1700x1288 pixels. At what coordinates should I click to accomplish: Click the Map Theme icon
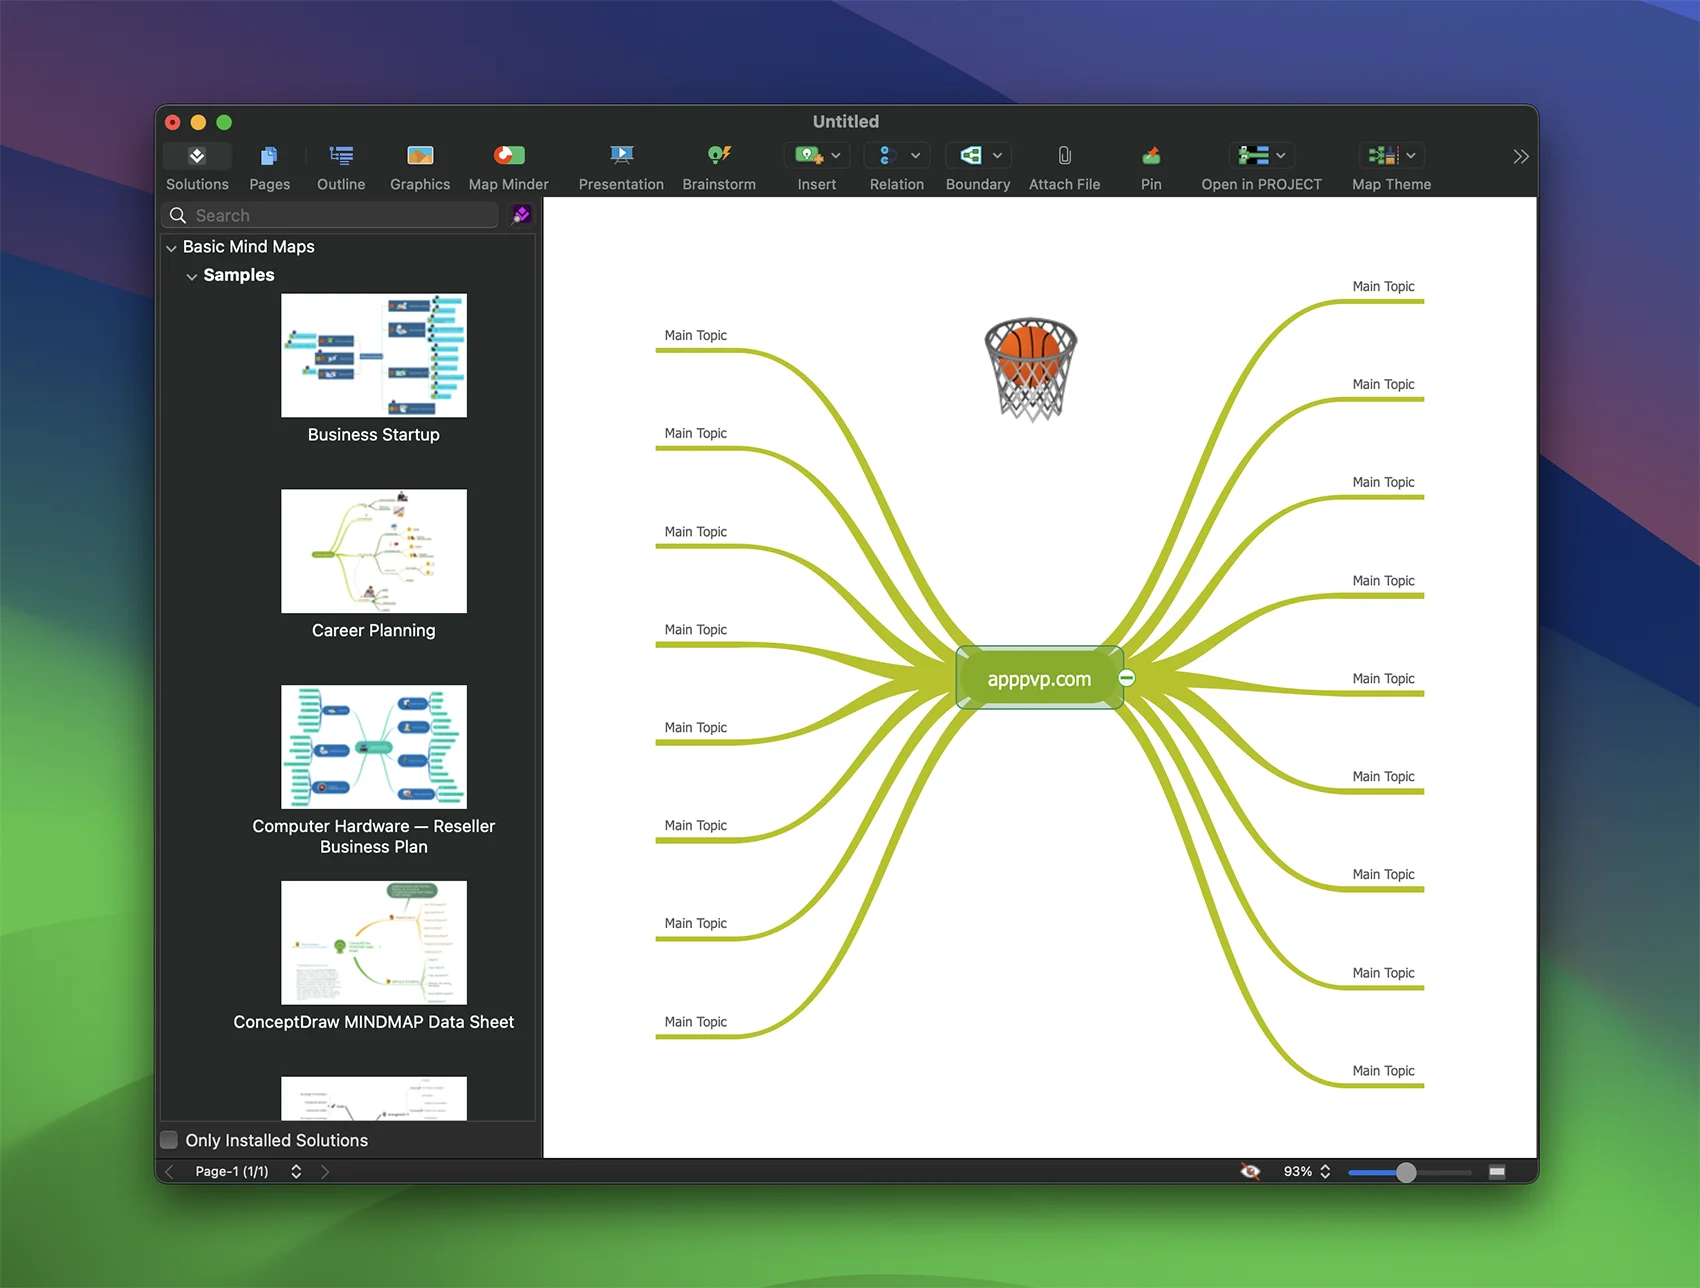(x=1383, y=156)
